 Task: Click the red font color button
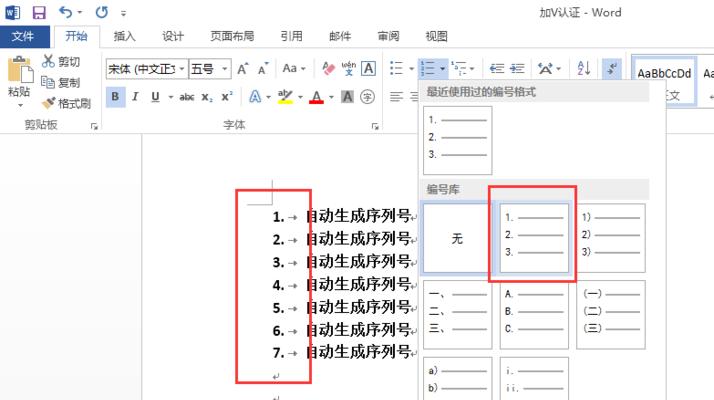(316, 97)
